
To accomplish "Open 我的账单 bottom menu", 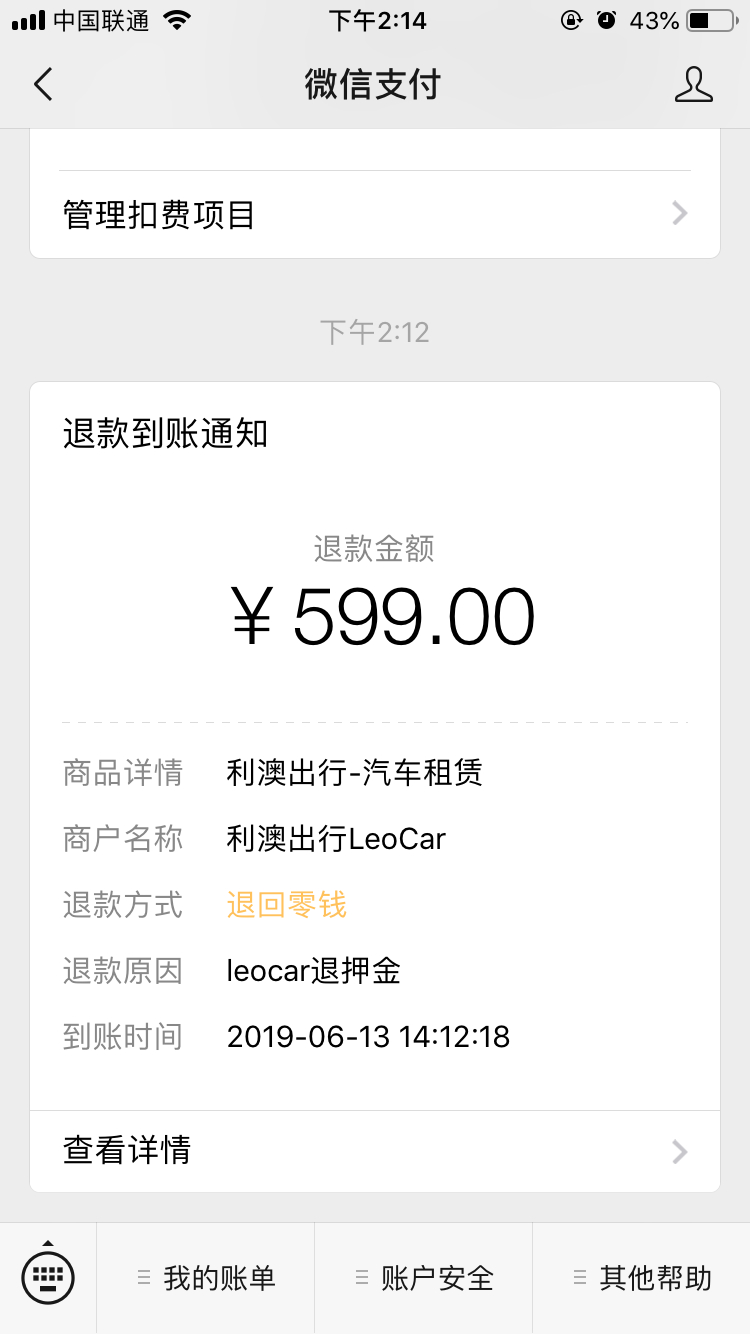I will tap(206, 1277).
